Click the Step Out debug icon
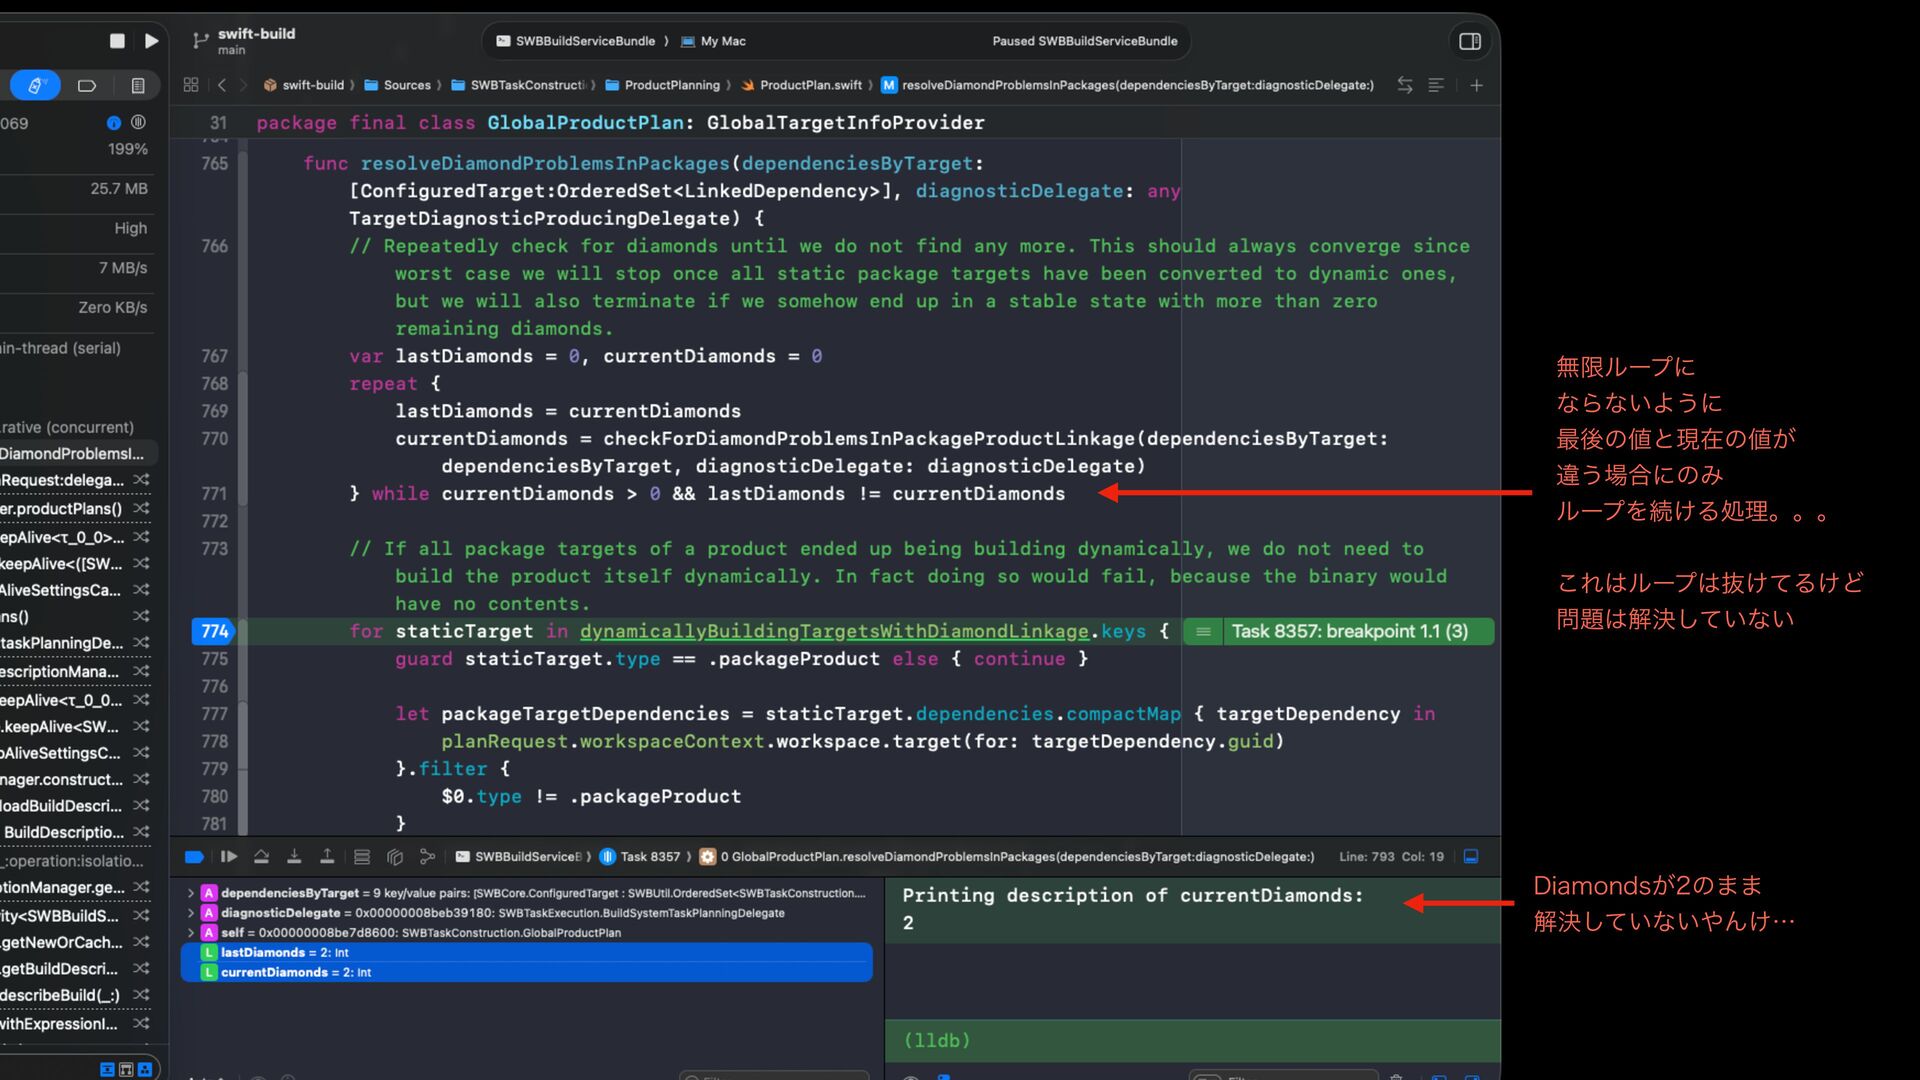The height and width of the screenshot is (1080, 1920). coord(327,857)
